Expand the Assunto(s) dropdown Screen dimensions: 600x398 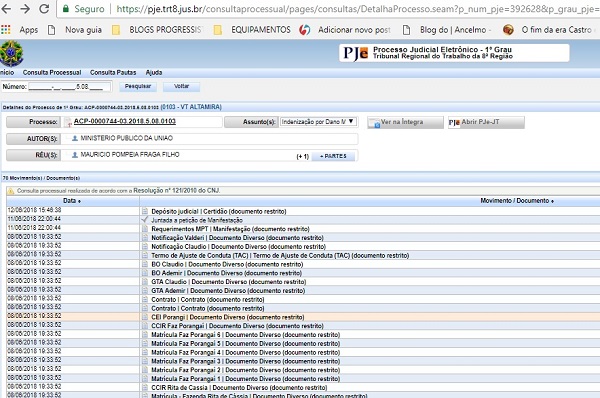pyautogui.click(x=319, y=122)
